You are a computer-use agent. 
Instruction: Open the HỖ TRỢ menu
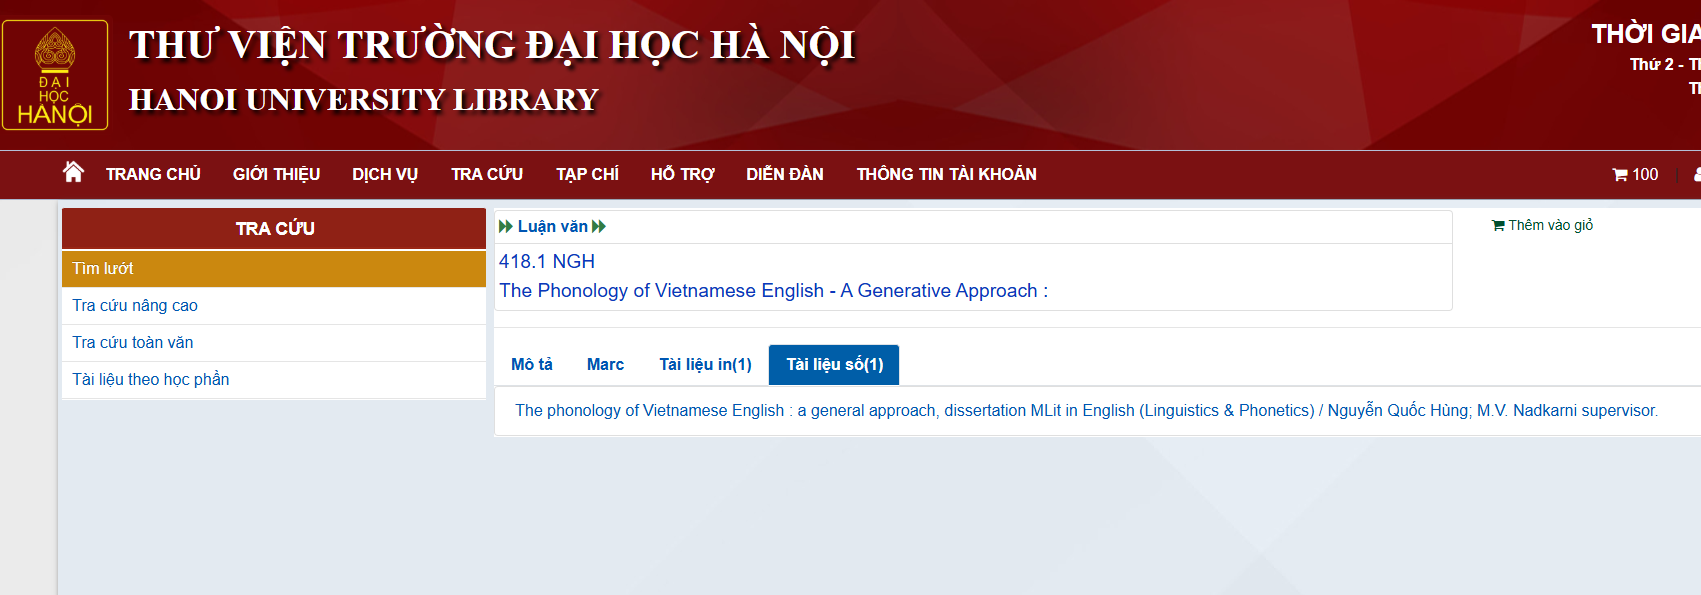click(x=682, y=174)
